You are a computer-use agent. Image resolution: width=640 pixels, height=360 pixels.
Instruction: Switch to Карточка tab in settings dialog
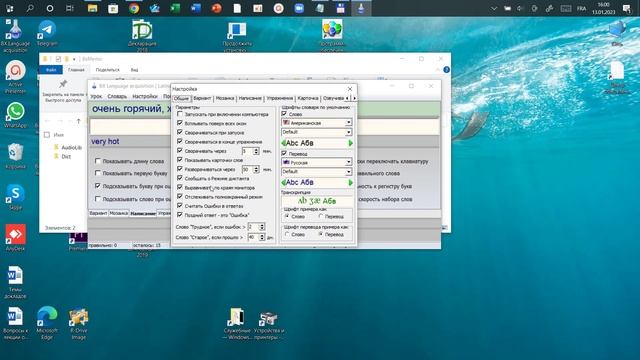pyautogui.click(x=308, y=98)
